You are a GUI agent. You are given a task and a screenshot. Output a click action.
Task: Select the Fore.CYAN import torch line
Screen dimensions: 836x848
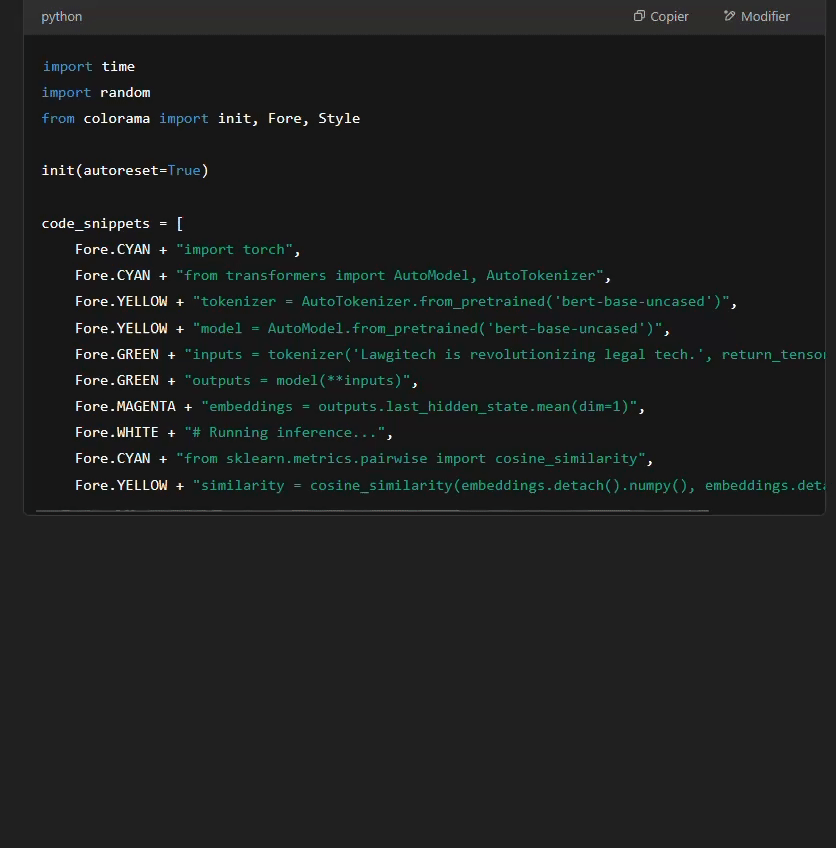tap(185, 249)
